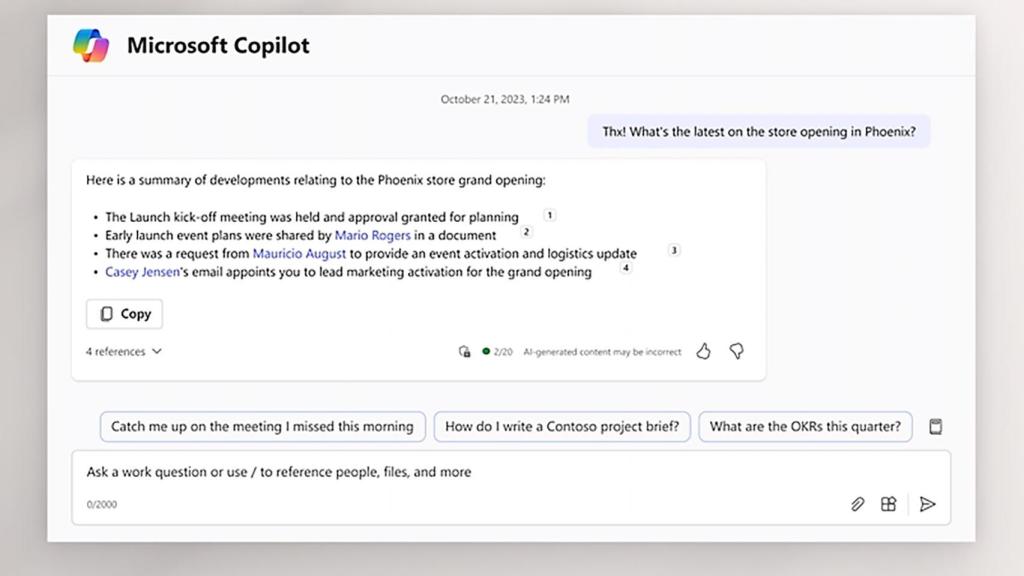Give the response a thumbs down
1024x576 pixels.
[x=736, y=351]
